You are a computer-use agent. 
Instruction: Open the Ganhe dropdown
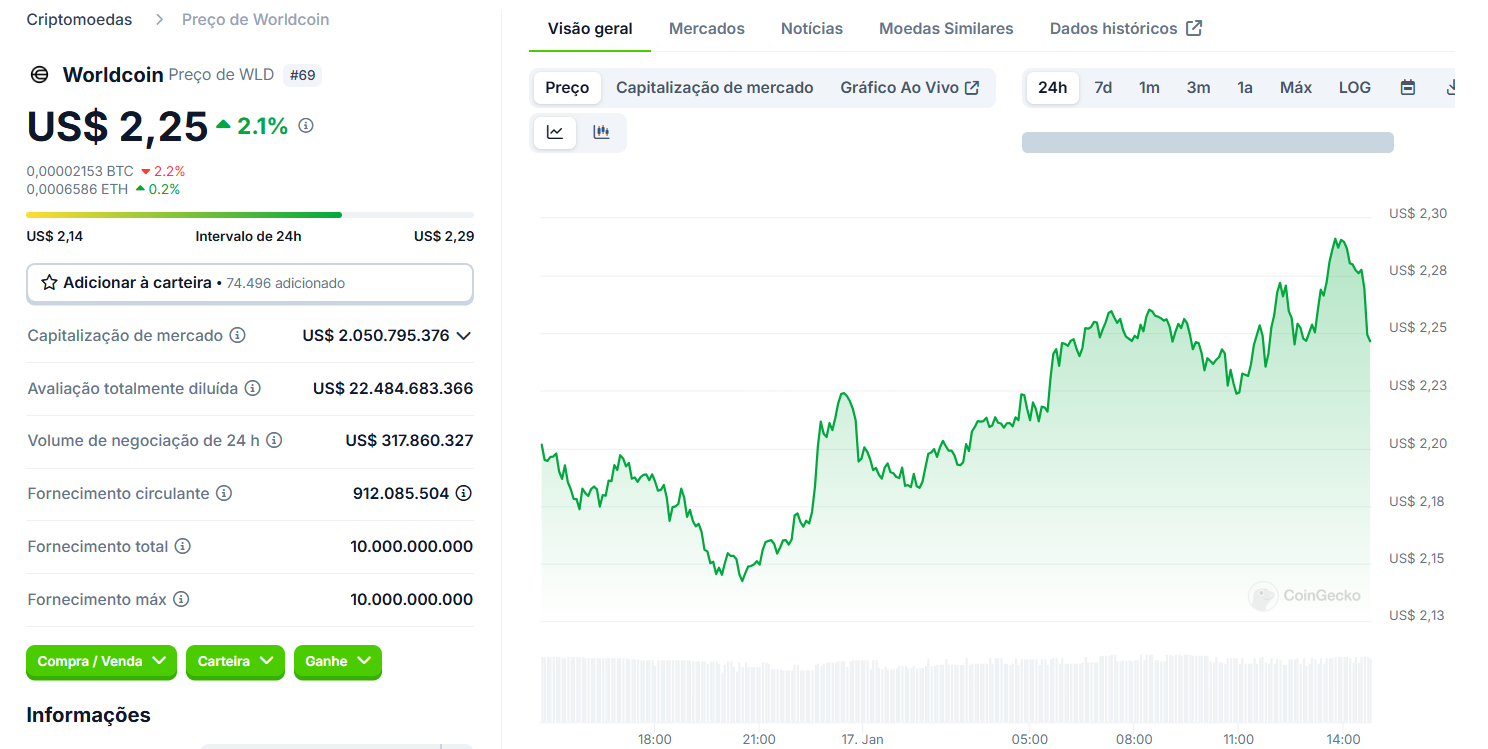338,662
